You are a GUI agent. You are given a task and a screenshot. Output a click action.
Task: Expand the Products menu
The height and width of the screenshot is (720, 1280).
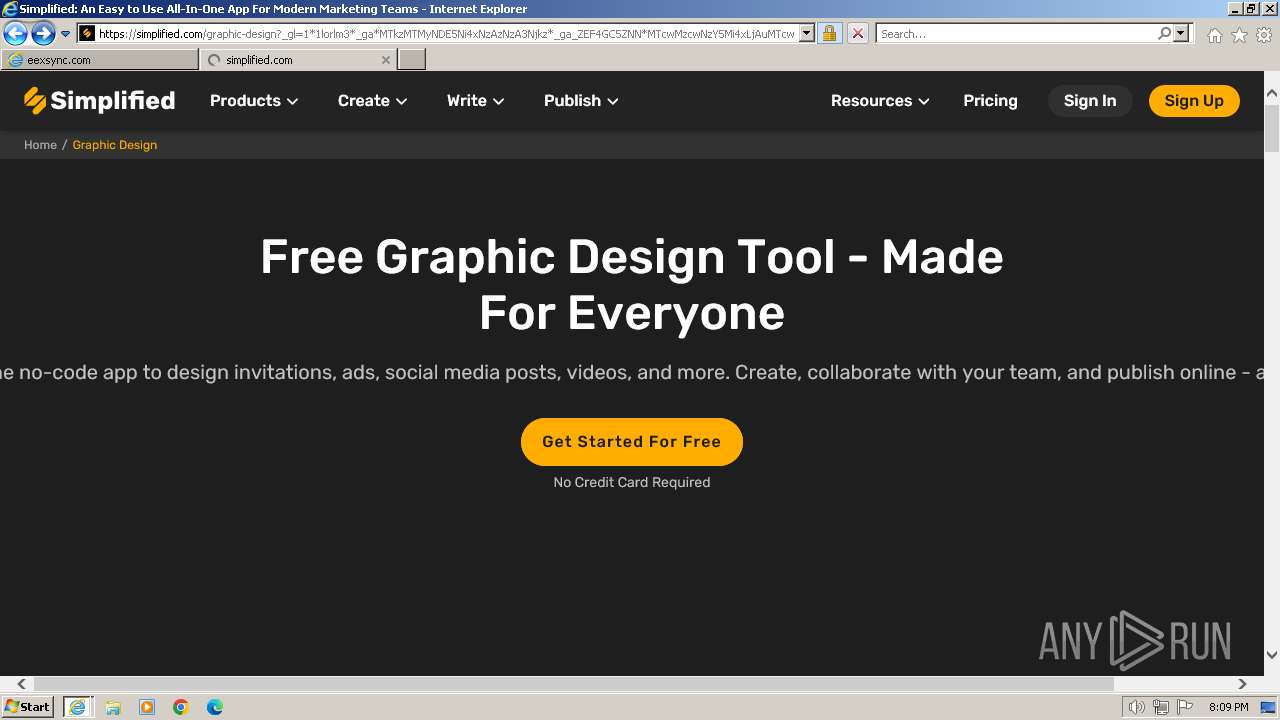(254, 100)
